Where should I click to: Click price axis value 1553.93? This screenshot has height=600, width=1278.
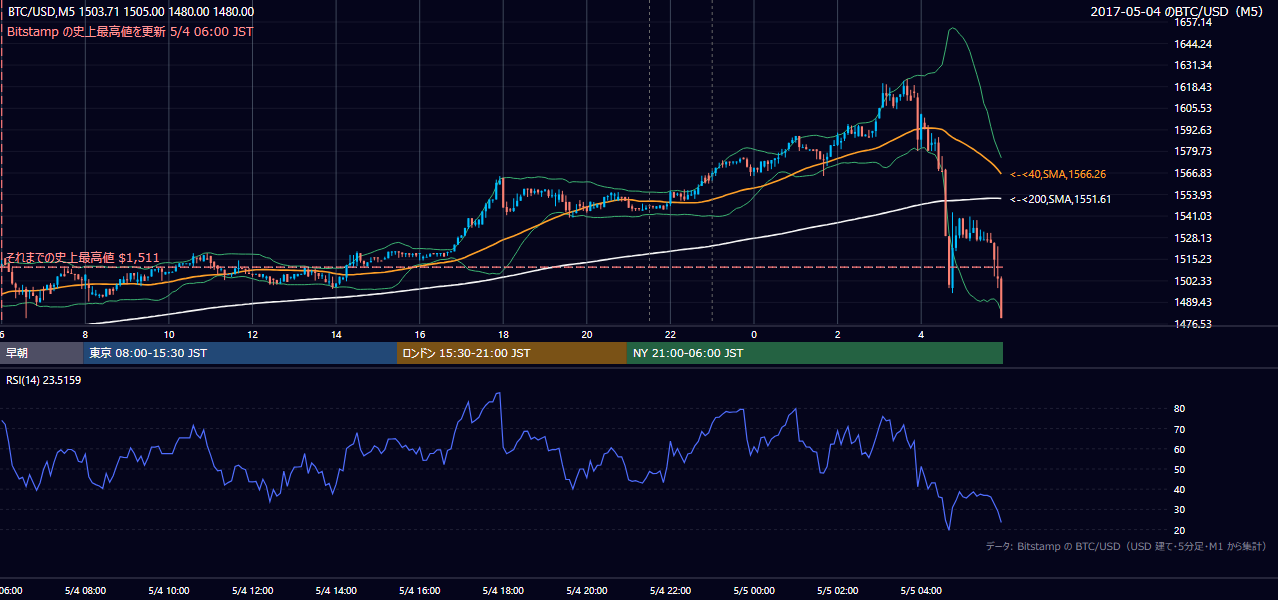point(1193,195)
